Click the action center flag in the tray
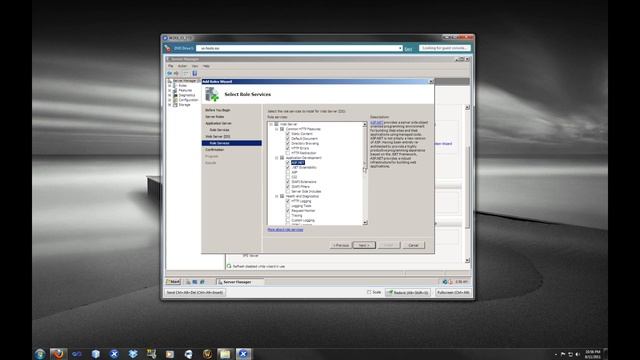This screenshot has height=360, width=640. [x=563, y=354]
